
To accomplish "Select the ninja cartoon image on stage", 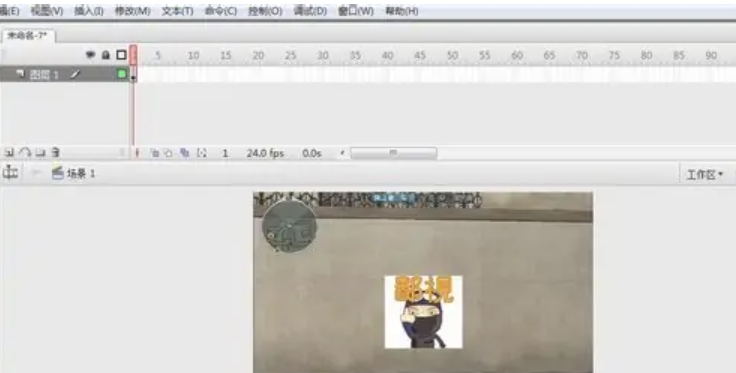I will [423, 312].
